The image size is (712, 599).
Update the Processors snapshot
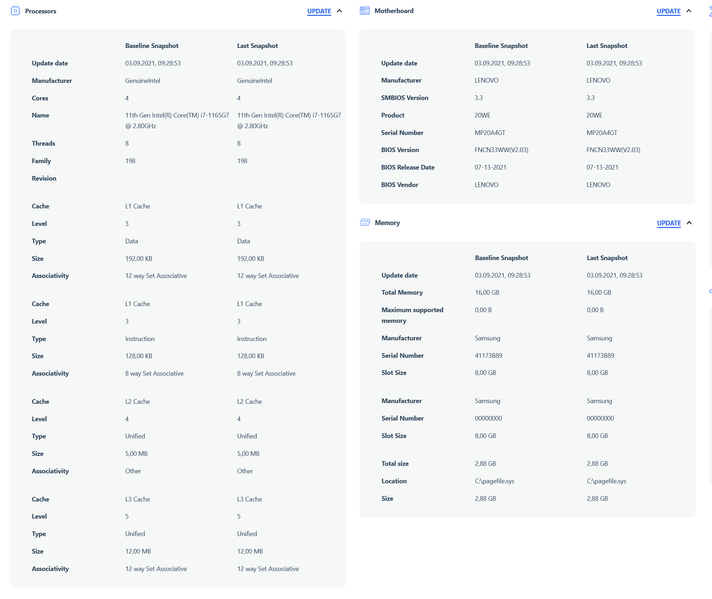pyautogui.click(x=319, y=11)
